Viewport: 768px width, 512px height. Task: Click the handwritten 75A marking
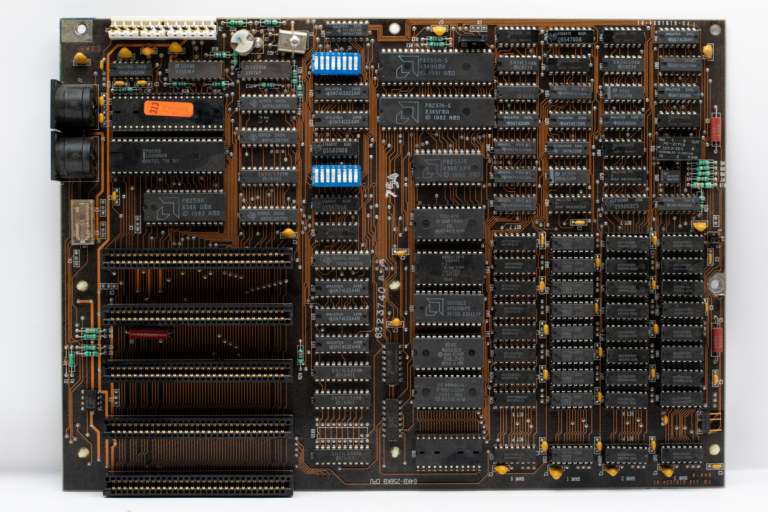click(393, 185)
